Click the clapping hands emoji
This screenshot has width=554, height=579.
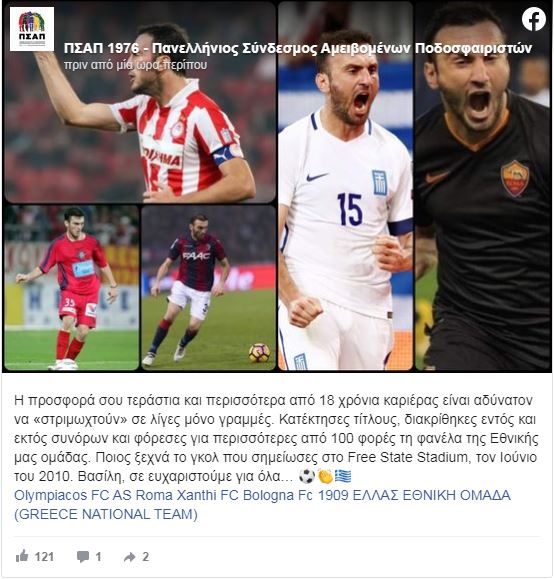coord(325,476)
